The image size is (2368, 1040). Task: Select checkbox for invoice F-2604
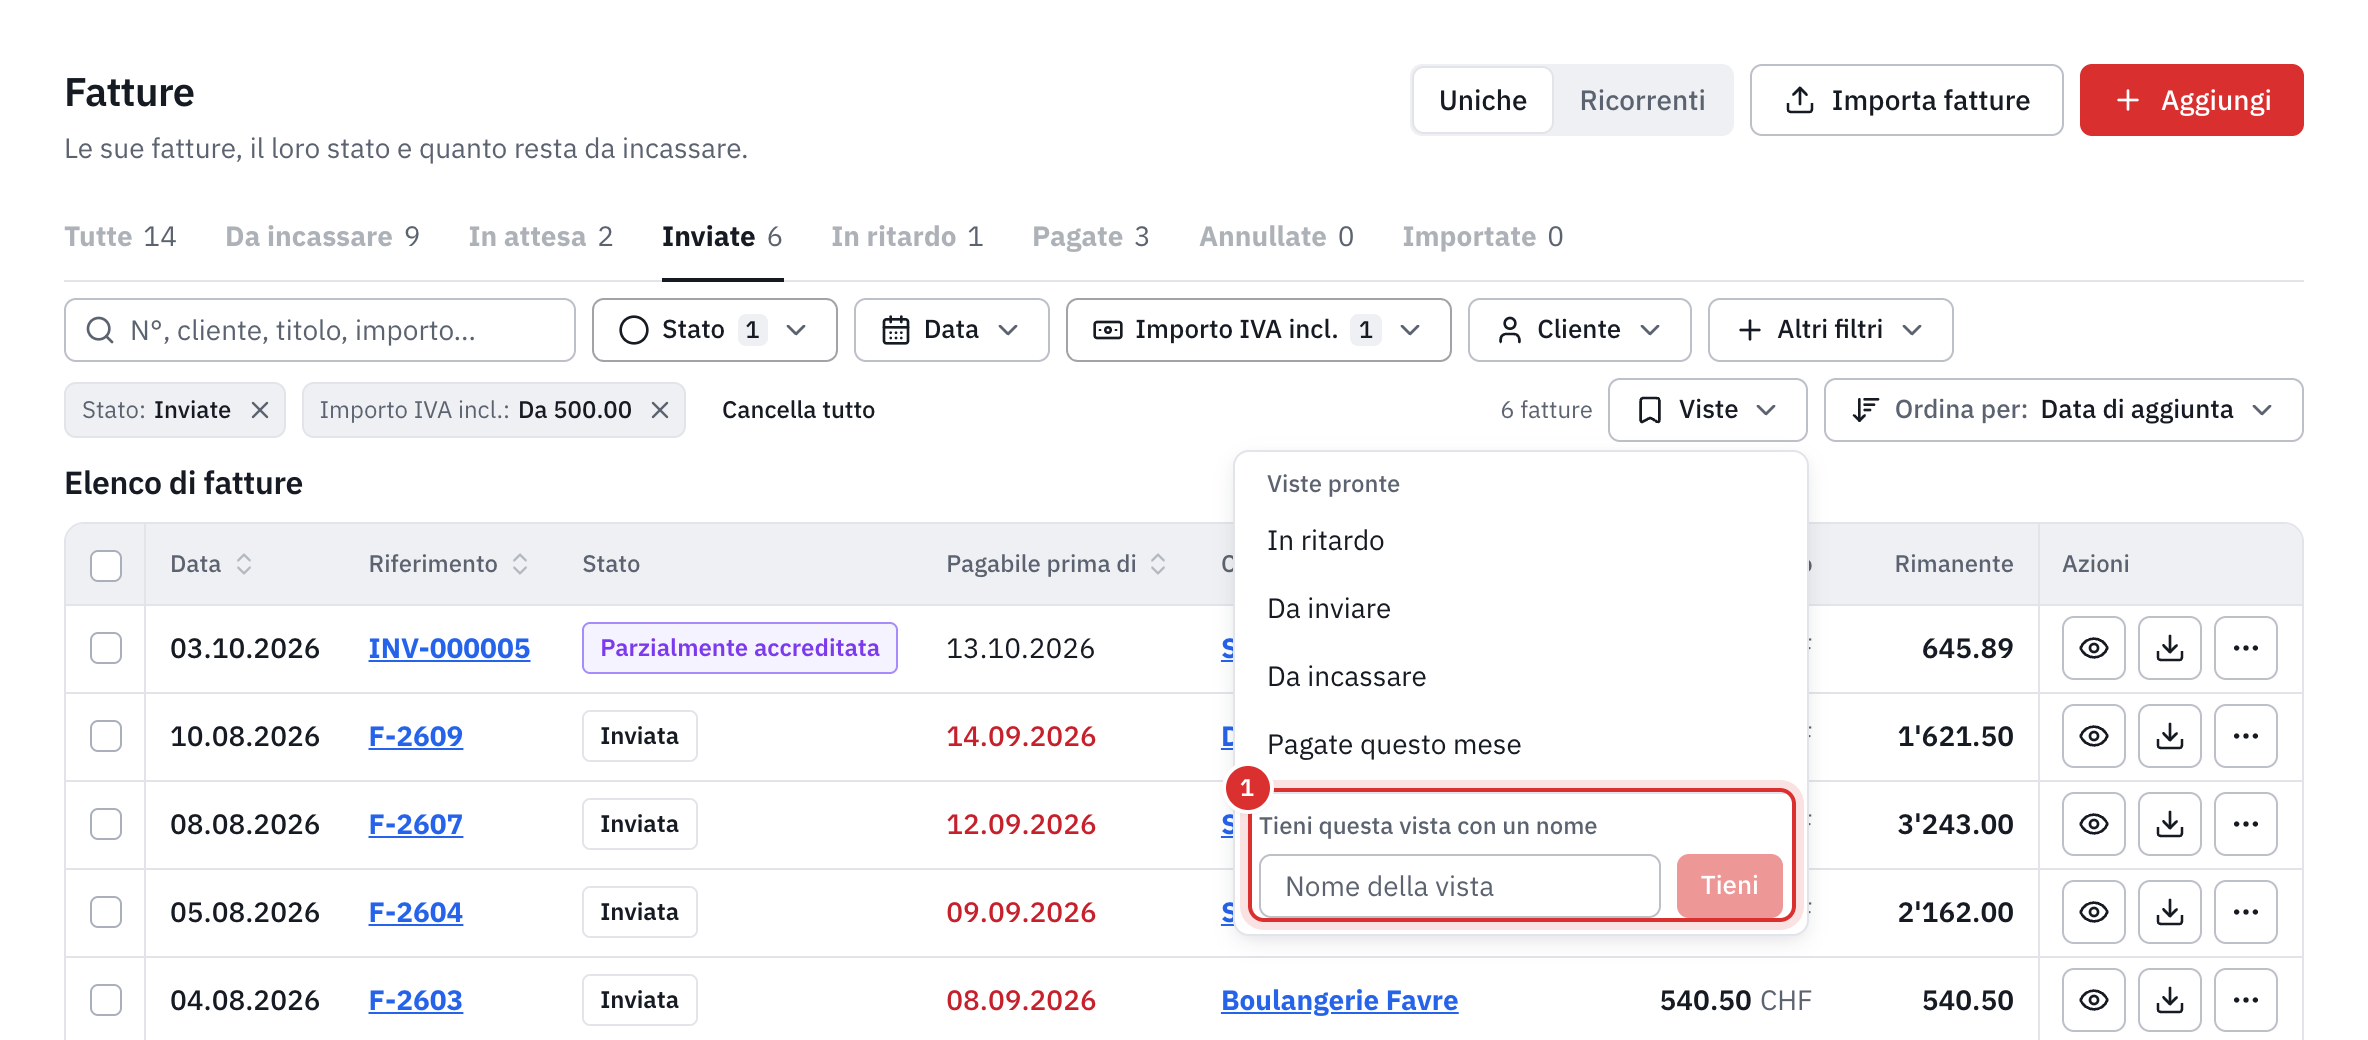106,912
